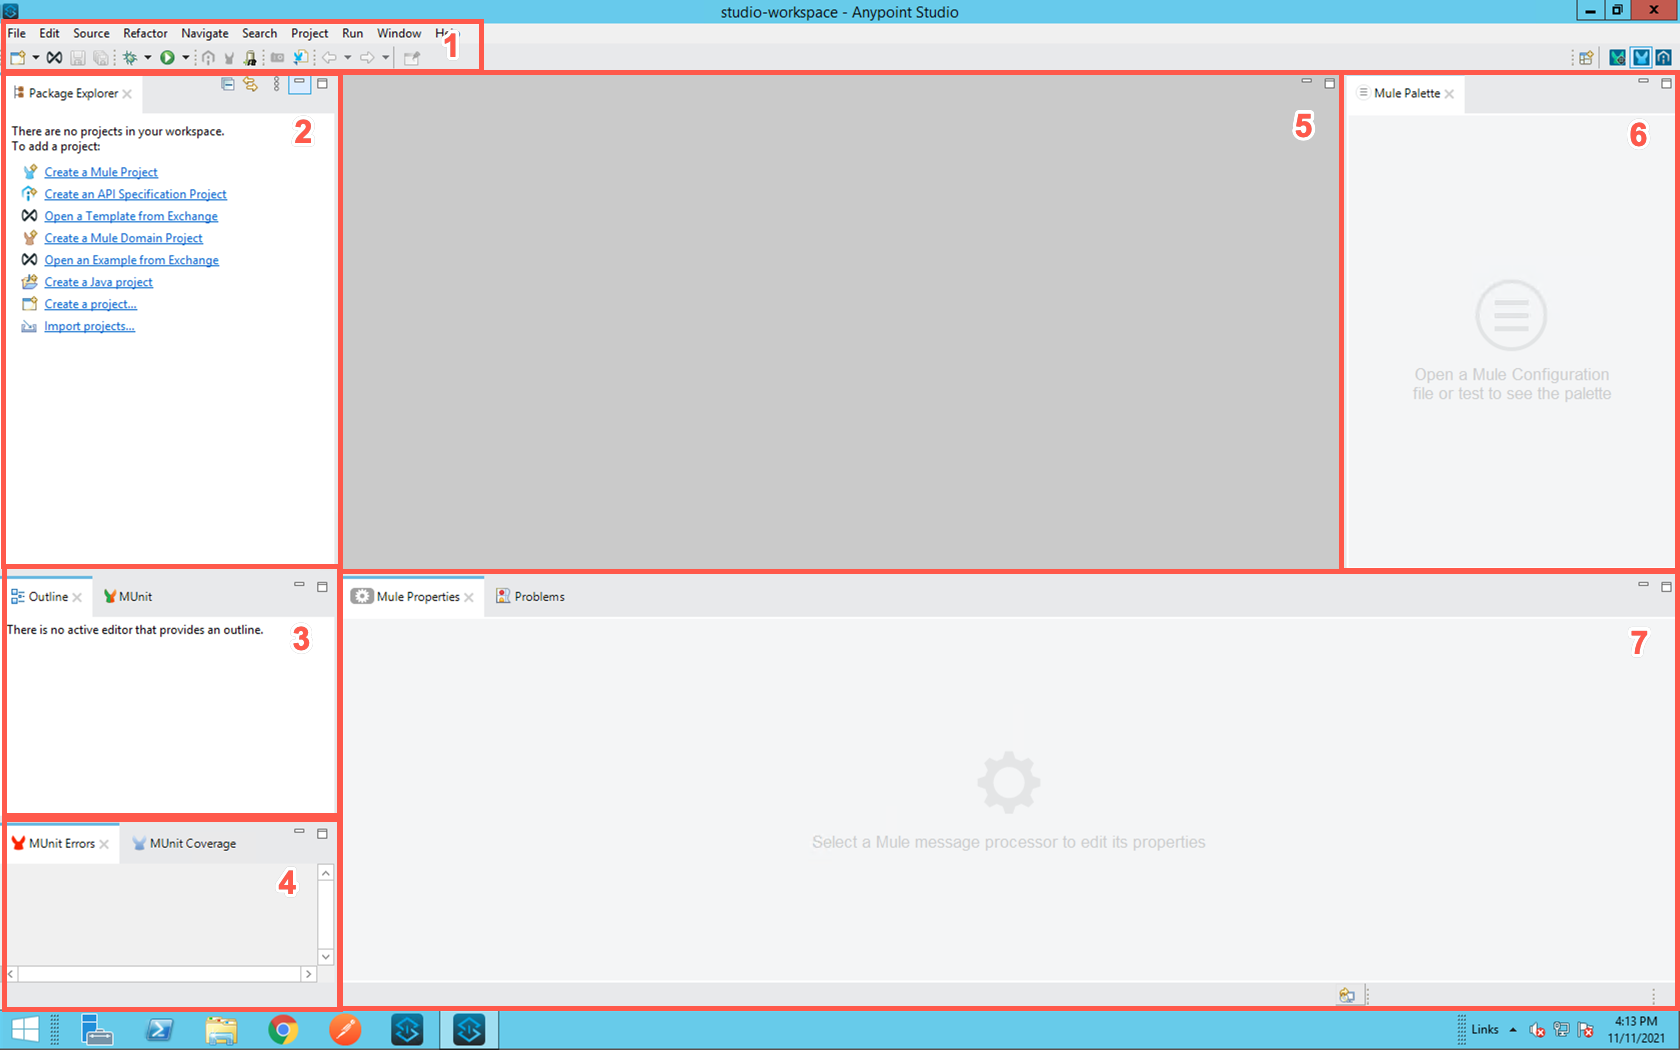Open the Run menu
The width and height of the screenshot is (1680, 1050).
[352, 33]
